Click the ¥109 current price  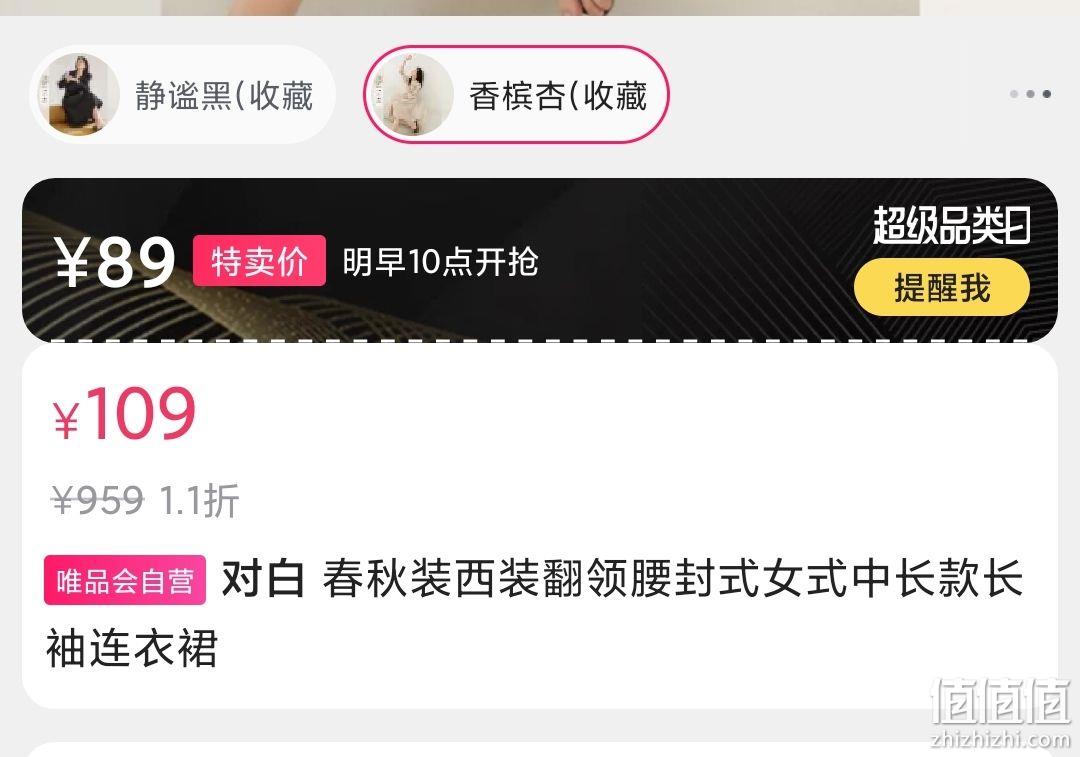[x=125, y=413]
